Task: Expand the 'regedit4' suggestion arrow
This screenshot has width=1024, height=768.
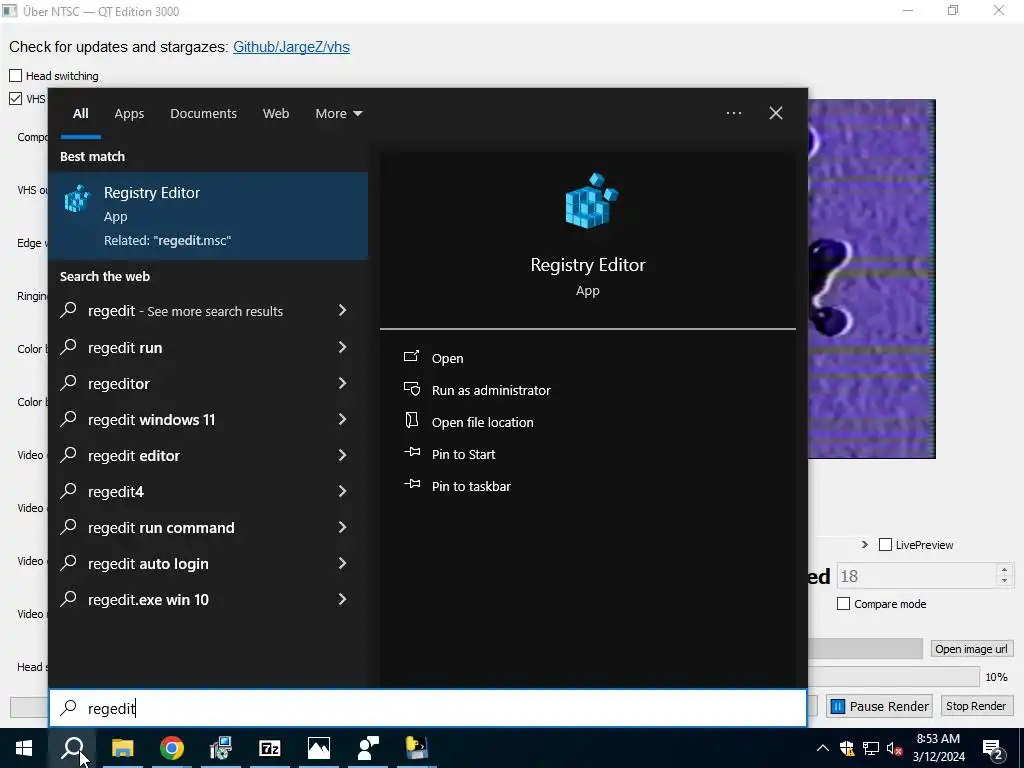Action: point(342,490)
